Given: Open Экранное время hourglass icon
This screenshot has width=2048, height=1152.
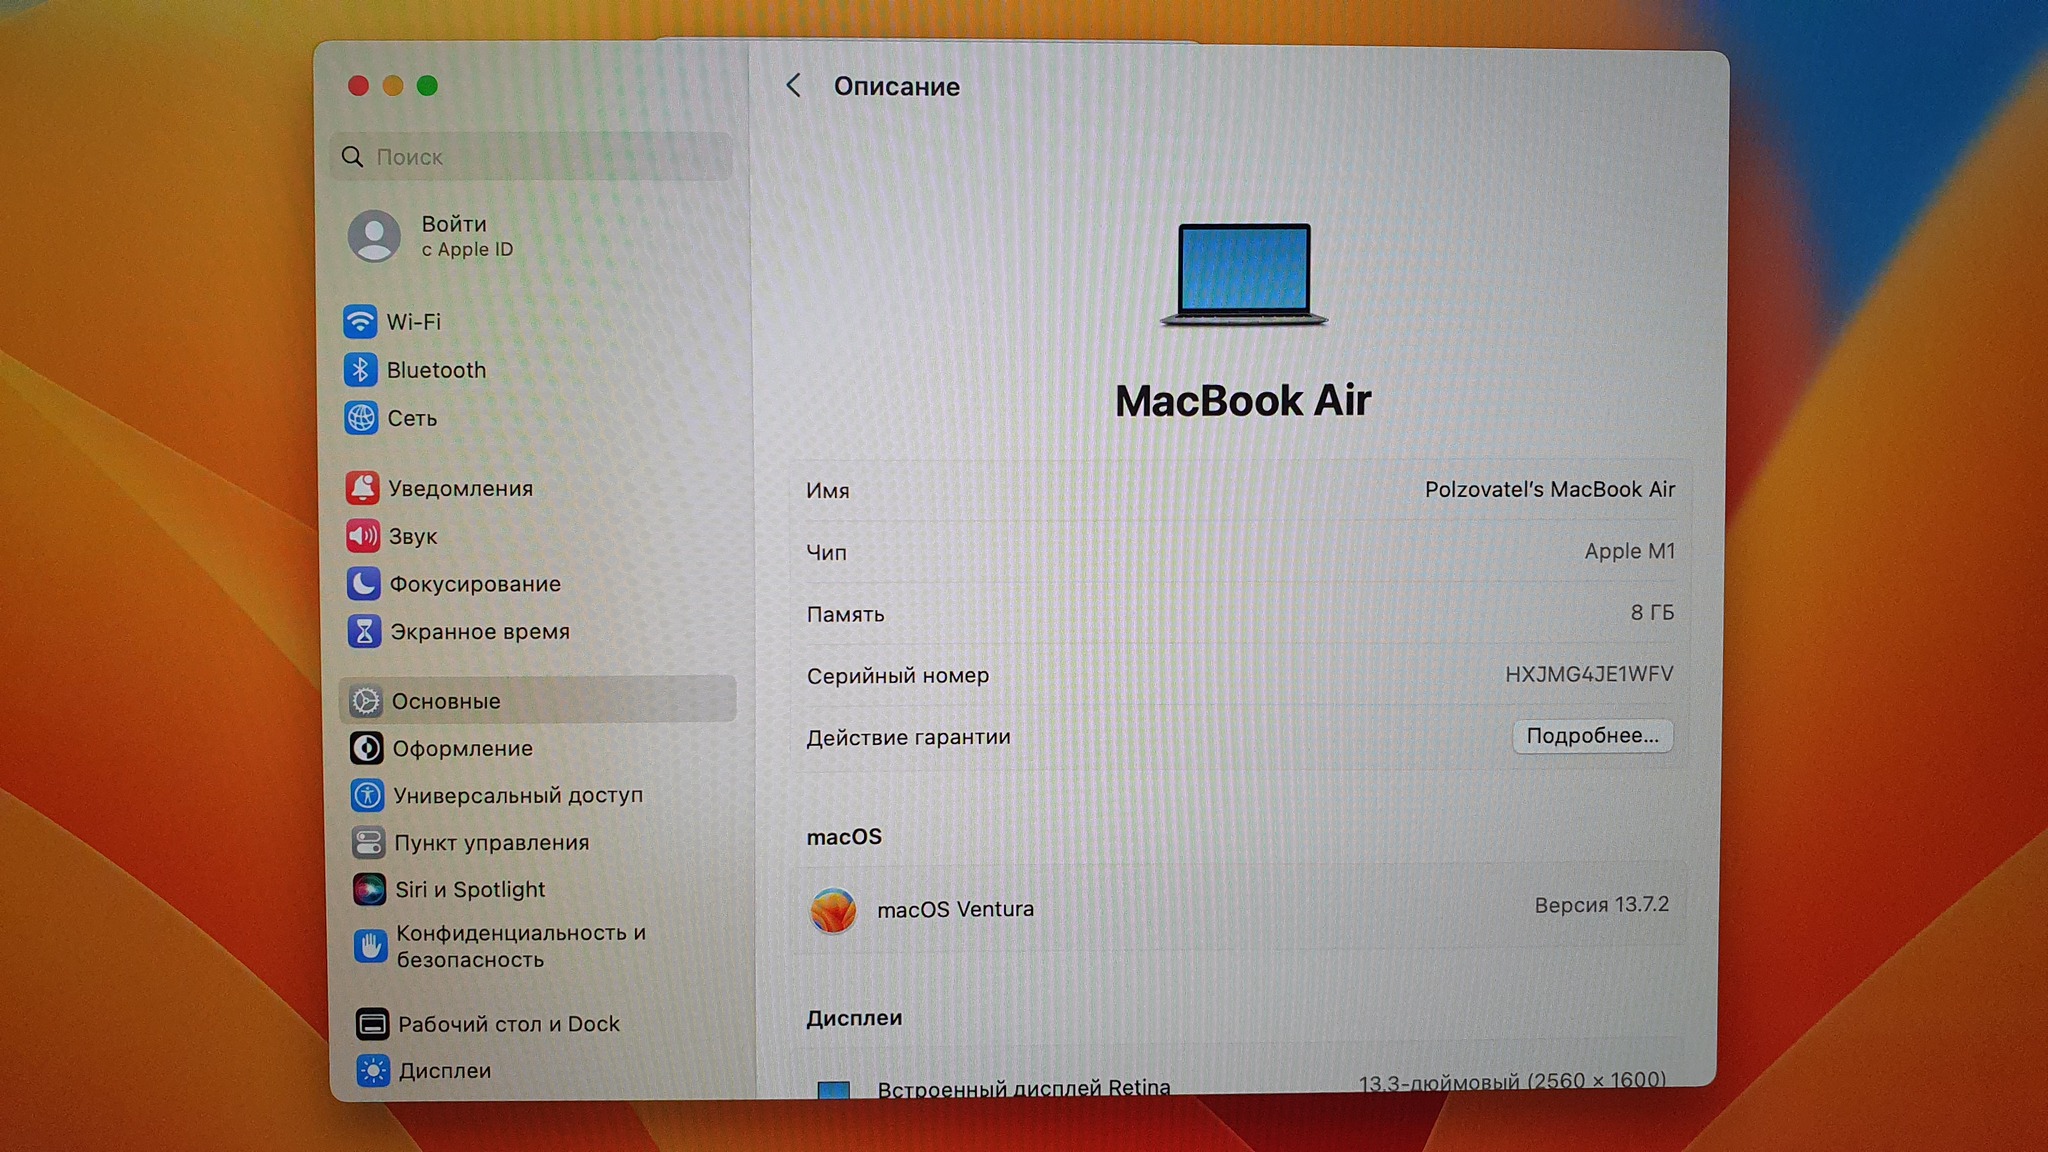Looking at the screenshot, I should click(365, 632).
